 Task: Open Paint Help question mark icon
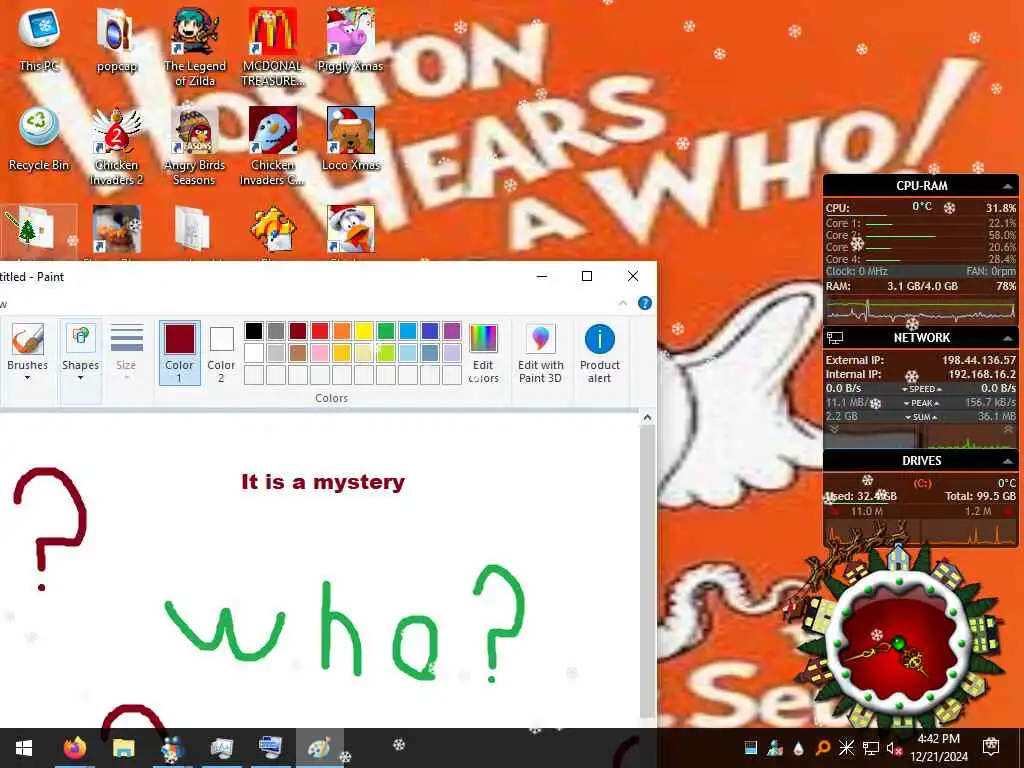coord(645,303)
